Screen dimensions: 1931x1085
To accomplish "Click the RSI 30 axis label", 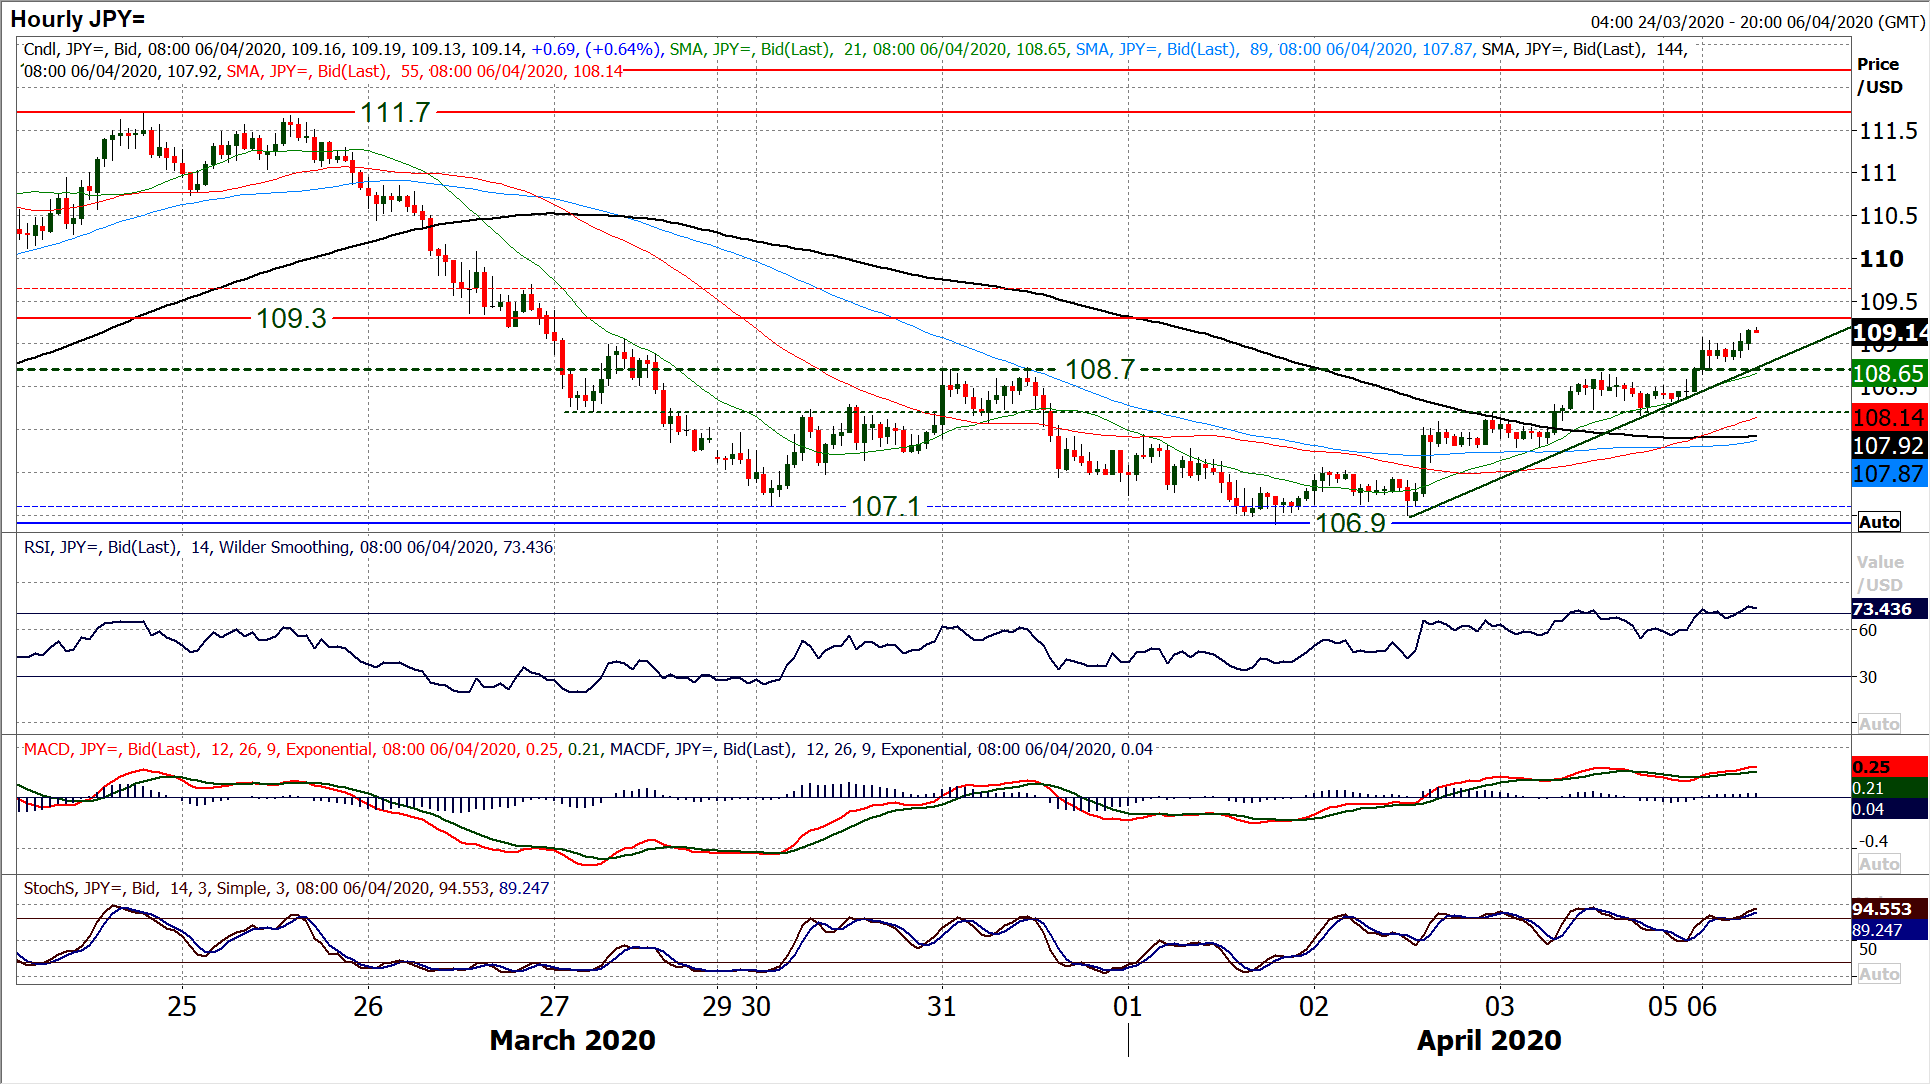I will pos(1868,677).
